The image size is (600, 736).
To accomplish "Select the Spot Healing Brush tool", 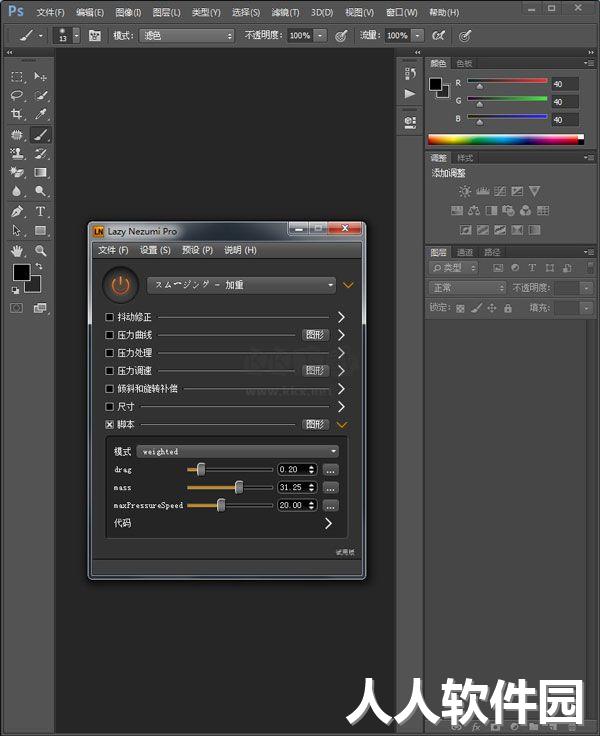I will 17,135.
